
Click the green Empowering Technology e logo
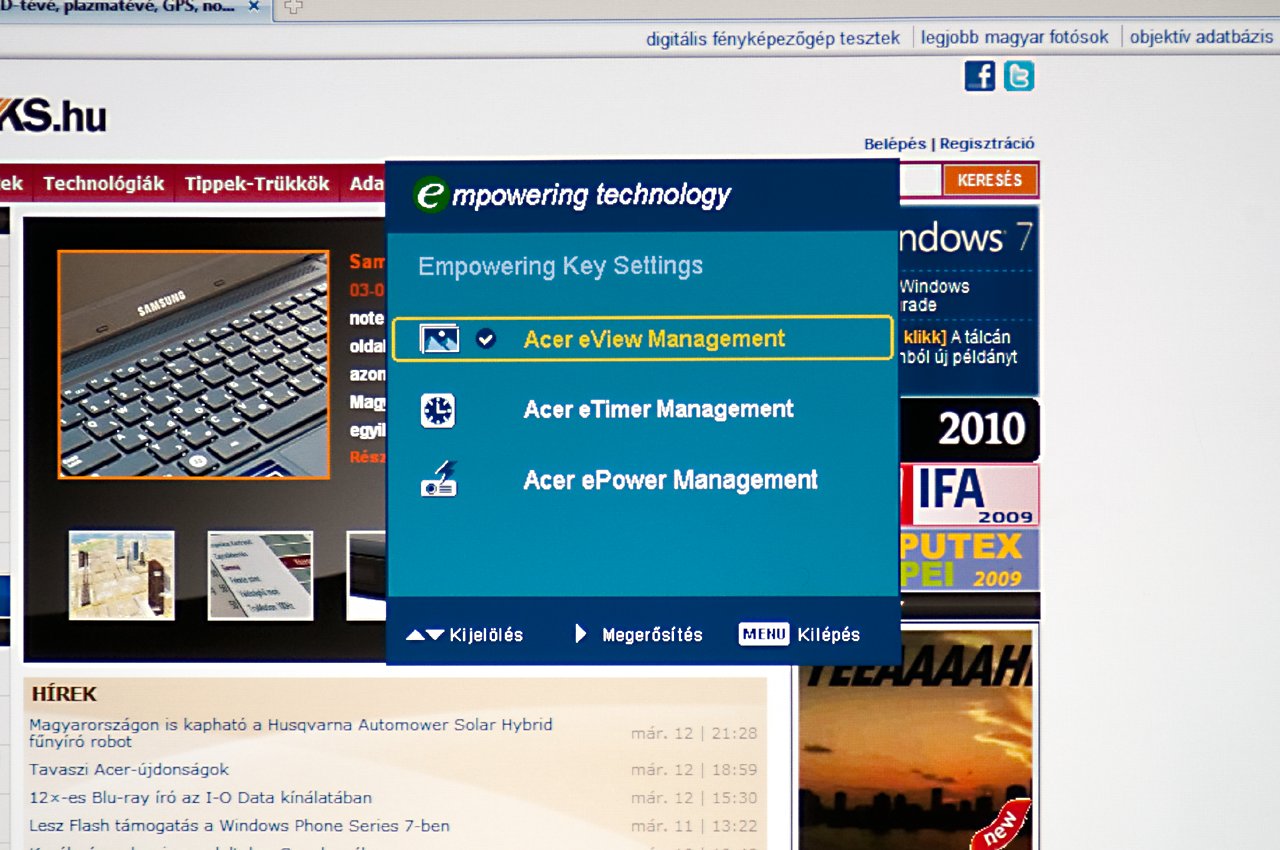click(431, 194)
